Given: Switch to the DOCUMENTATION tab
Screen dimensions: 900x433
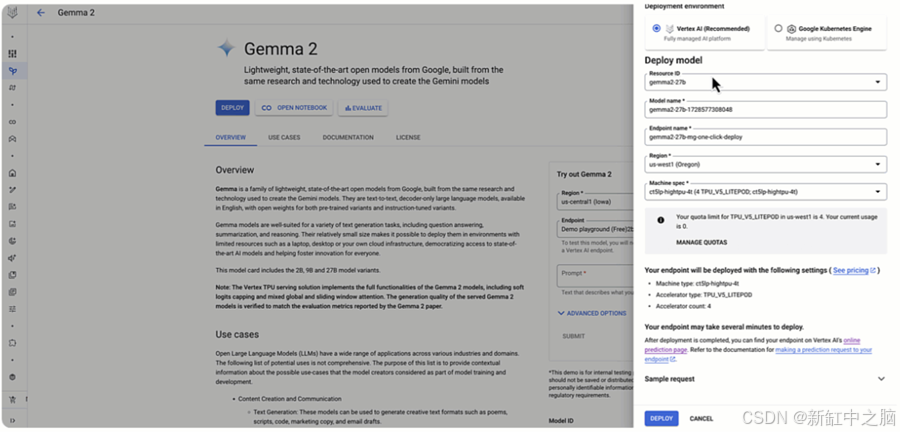Looking at the screenshot, I should (x=348, y=138).
